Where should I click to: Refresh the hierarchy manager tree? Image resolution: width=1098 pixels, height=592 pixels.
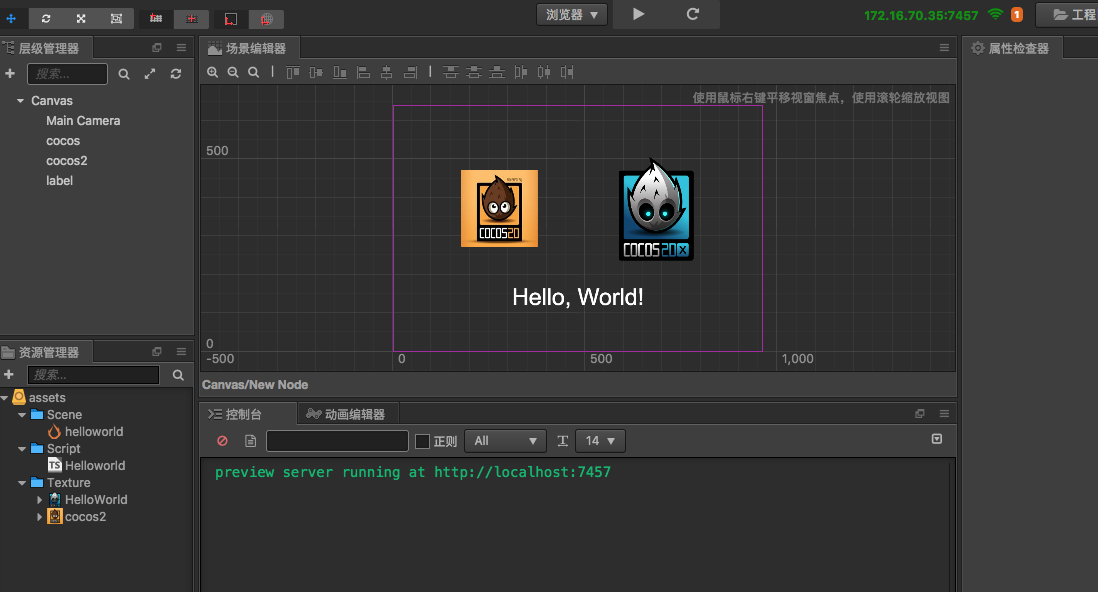176,74
